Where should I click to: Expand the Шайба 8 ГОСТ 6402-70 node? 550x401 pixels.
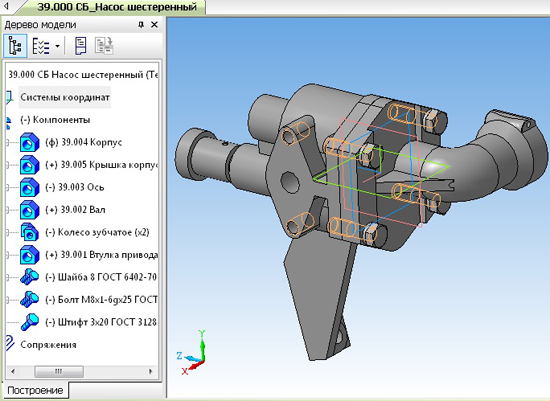point(8,277)
